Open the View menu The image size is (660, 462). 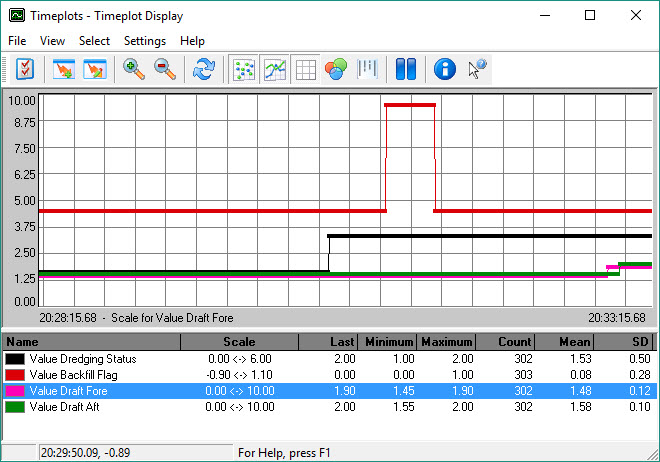52,41
